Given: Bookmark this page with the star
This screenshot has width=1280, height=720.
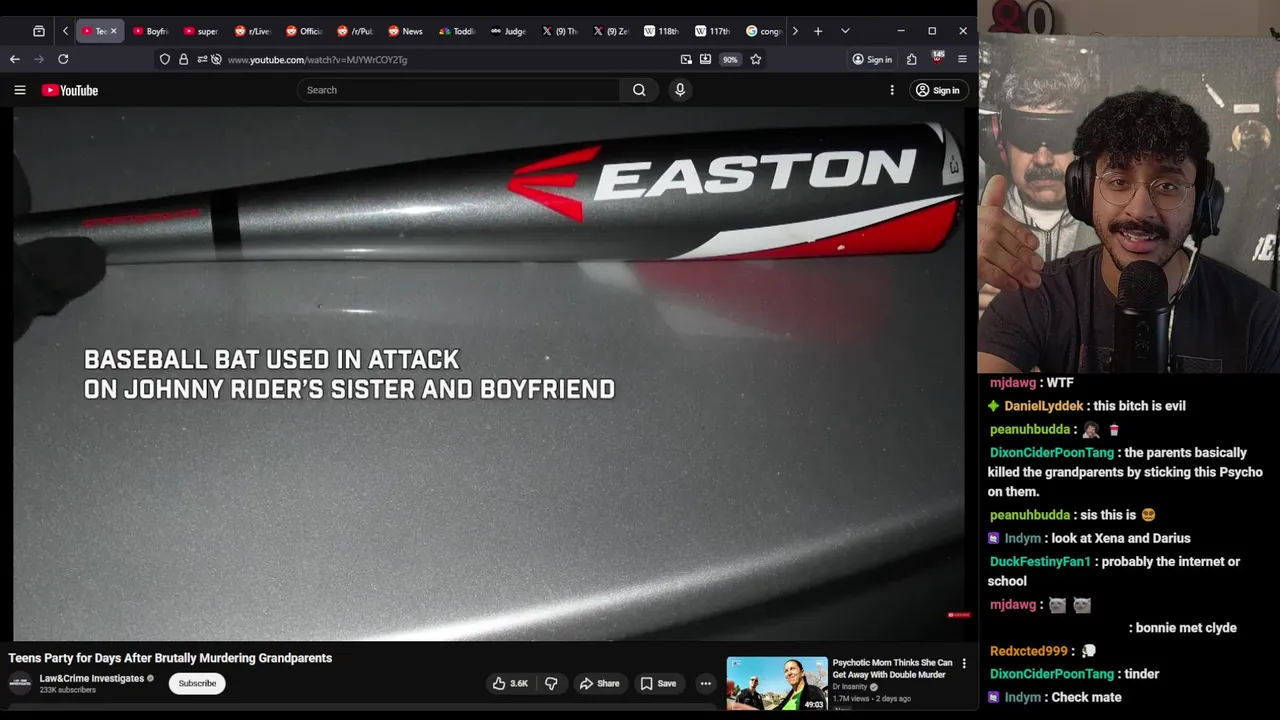Looking at the screenshot, I should (x=756, y=59).
